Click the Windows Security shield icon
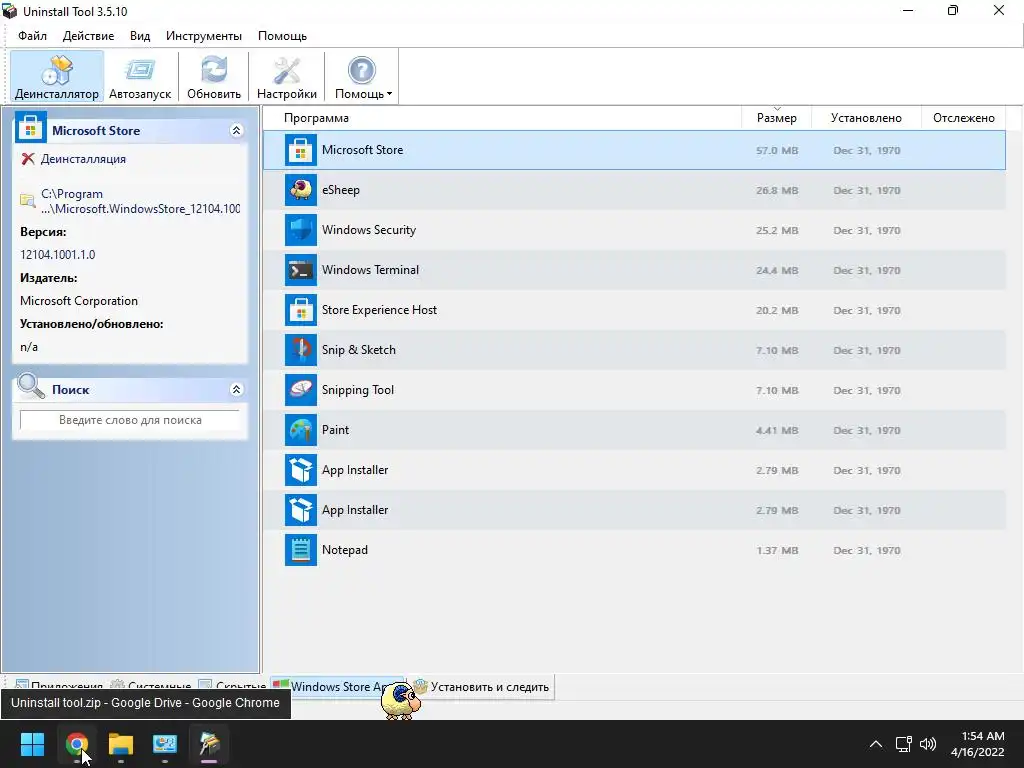 [301, 230]
